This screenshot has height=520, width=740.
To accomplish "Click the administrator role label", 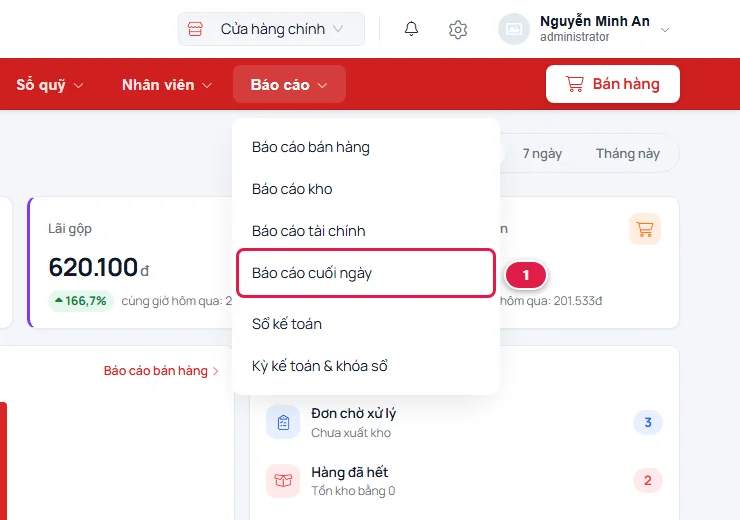I will [x=574, y=37].
